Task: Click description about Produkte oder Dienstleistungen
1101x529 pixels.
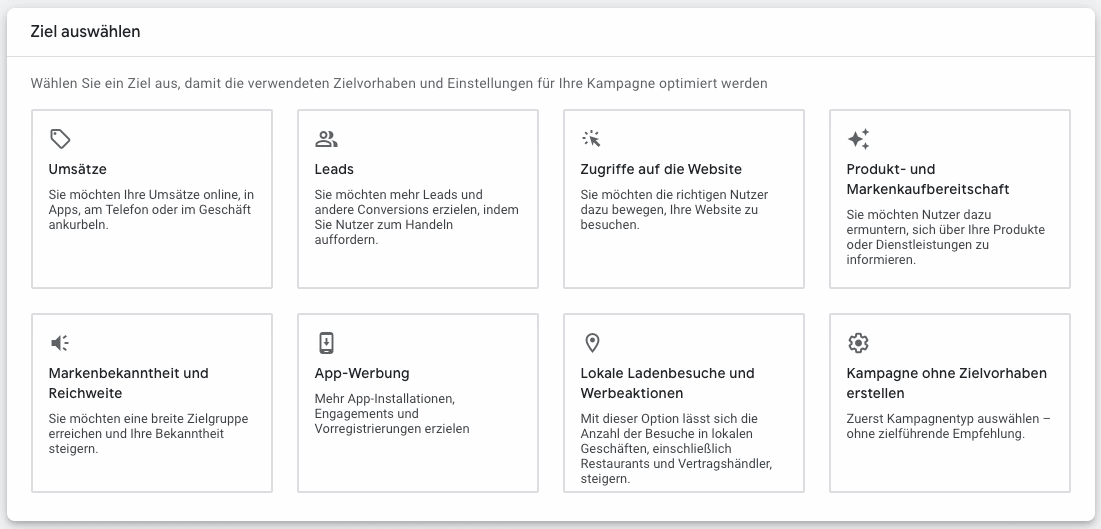Action: (946, 237)
